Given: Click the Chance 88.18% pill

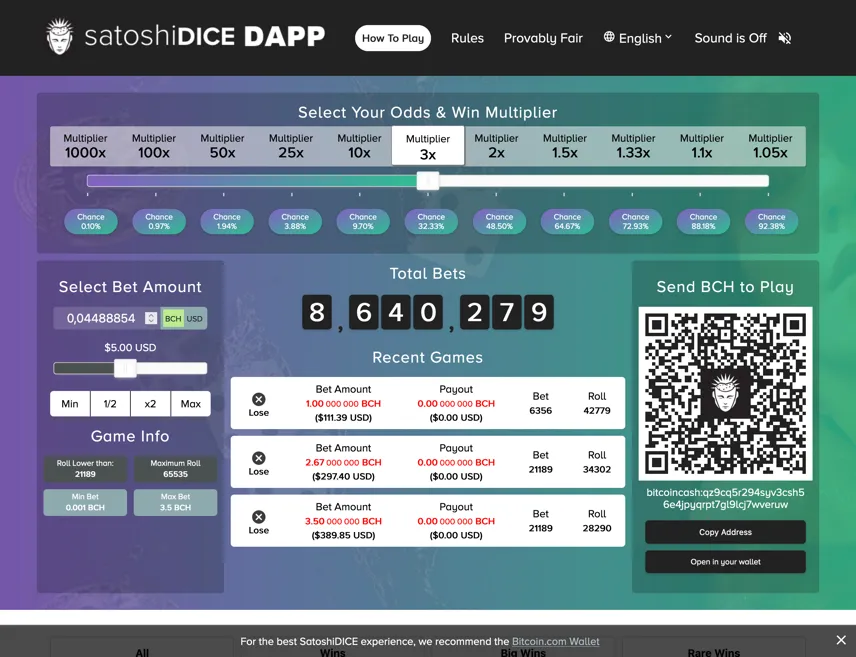Looking at the screenshot, I should (703, 221).
